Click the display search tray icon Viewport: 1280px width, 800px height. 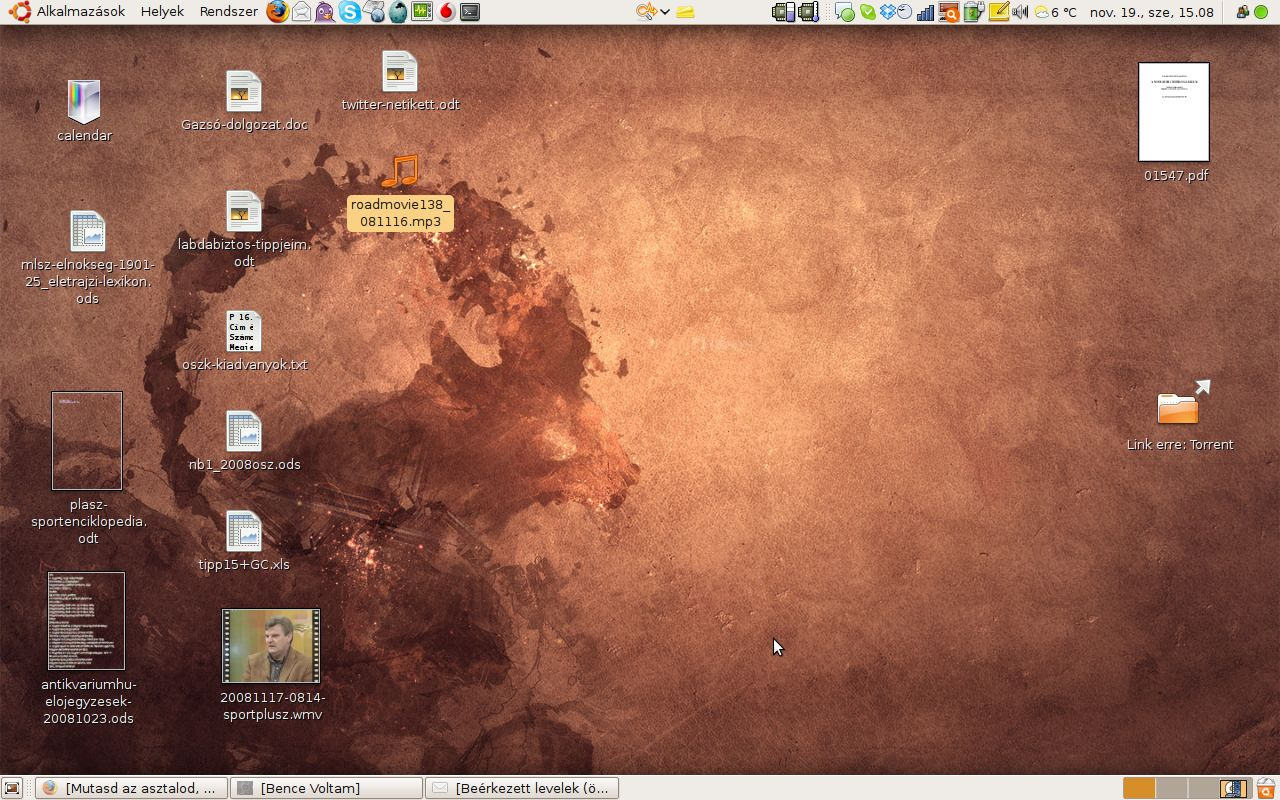tap(950, 12)
